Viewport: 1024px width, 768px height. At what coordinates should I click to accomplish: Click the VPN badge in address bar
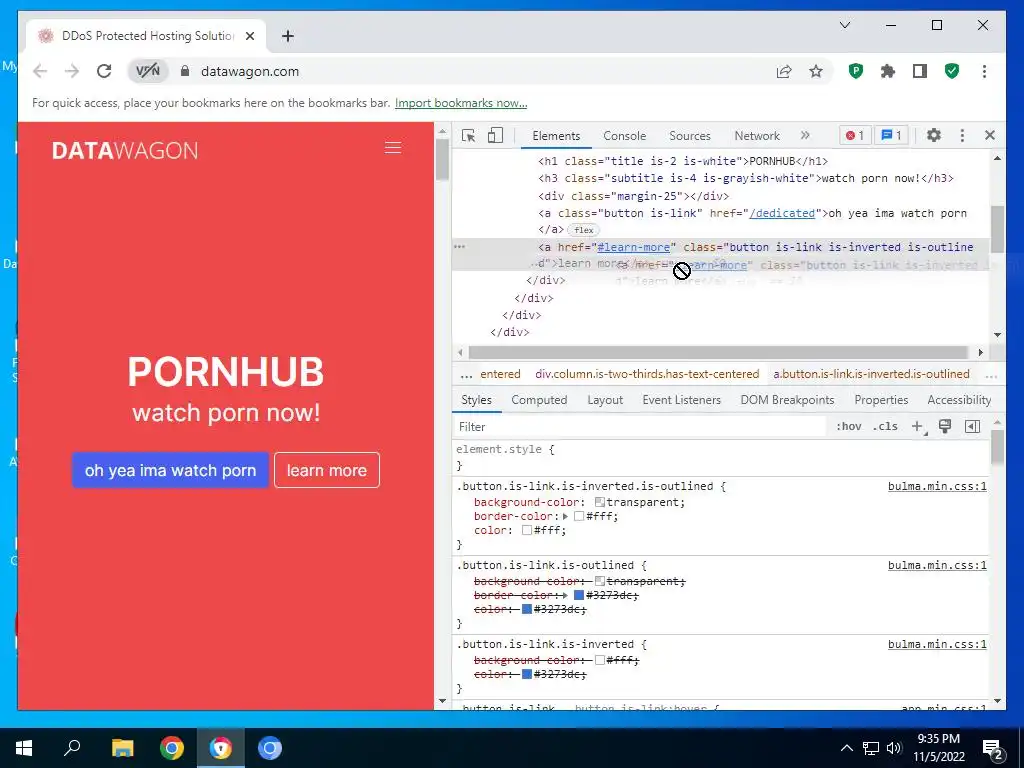tap(148, 71)
